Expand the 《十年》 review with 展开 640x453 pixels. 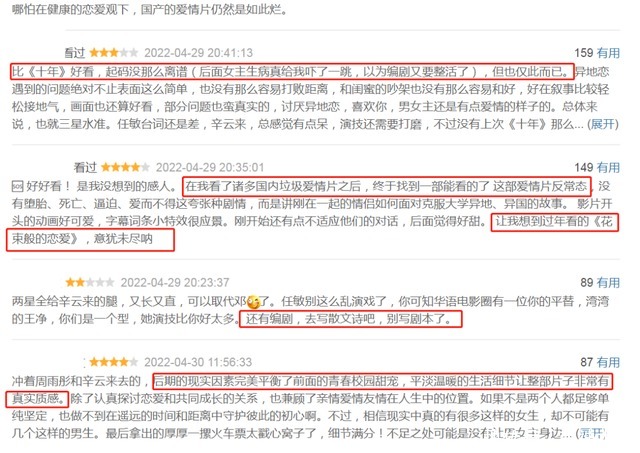(603, 124)
